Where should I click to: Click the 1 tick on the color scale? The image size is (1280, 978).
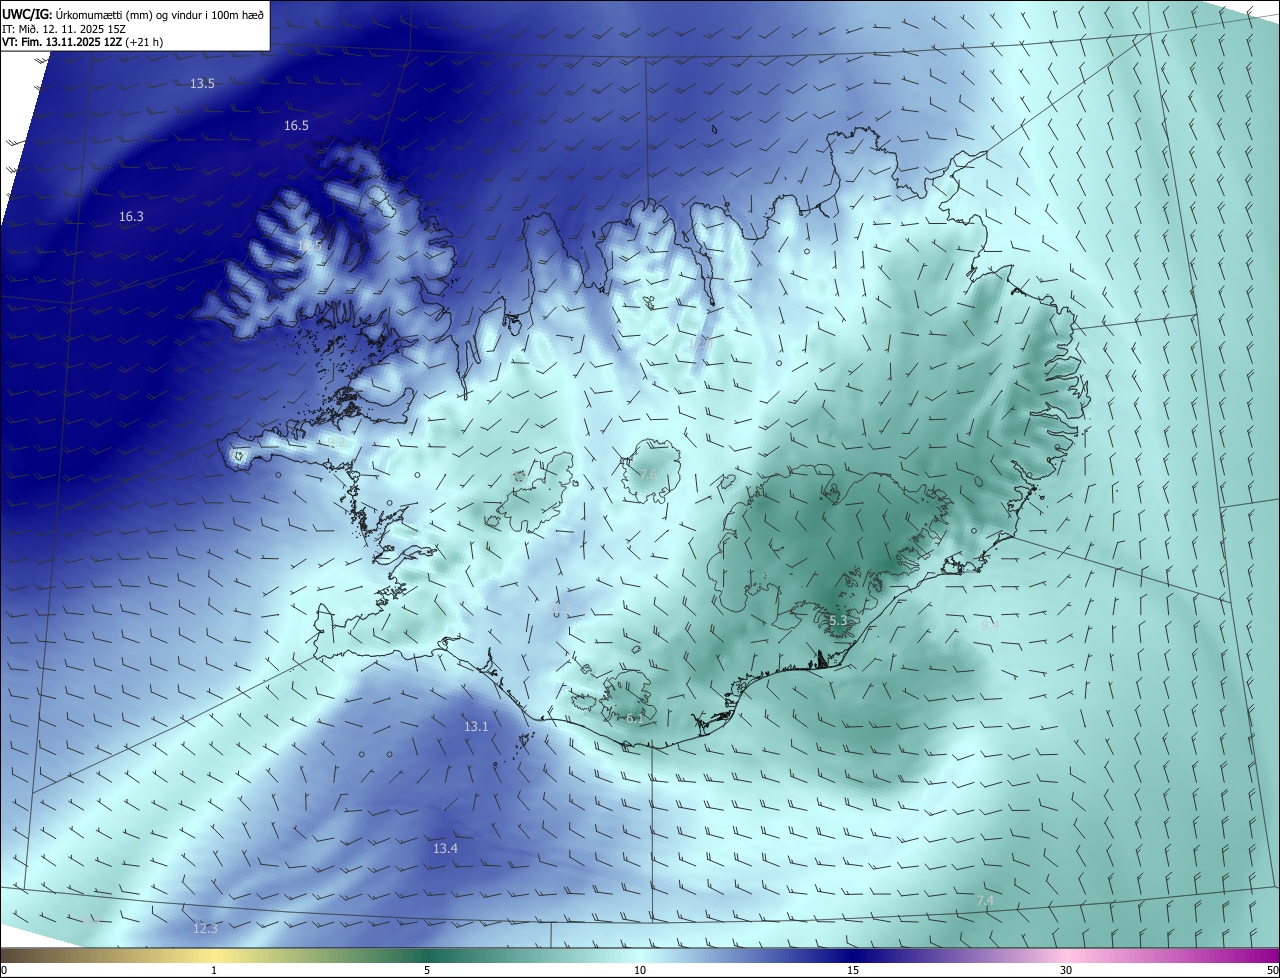point(214,970)
